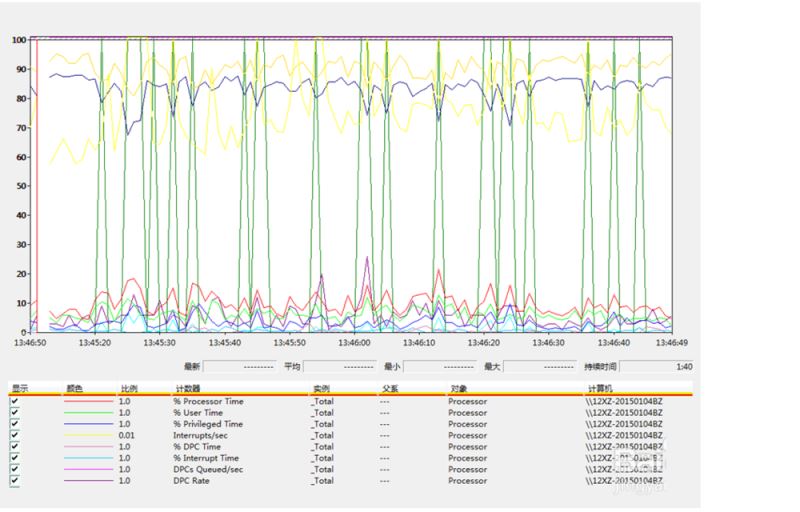Click the 显示 column header
This screenshot has width=800, height=512.
20,388
